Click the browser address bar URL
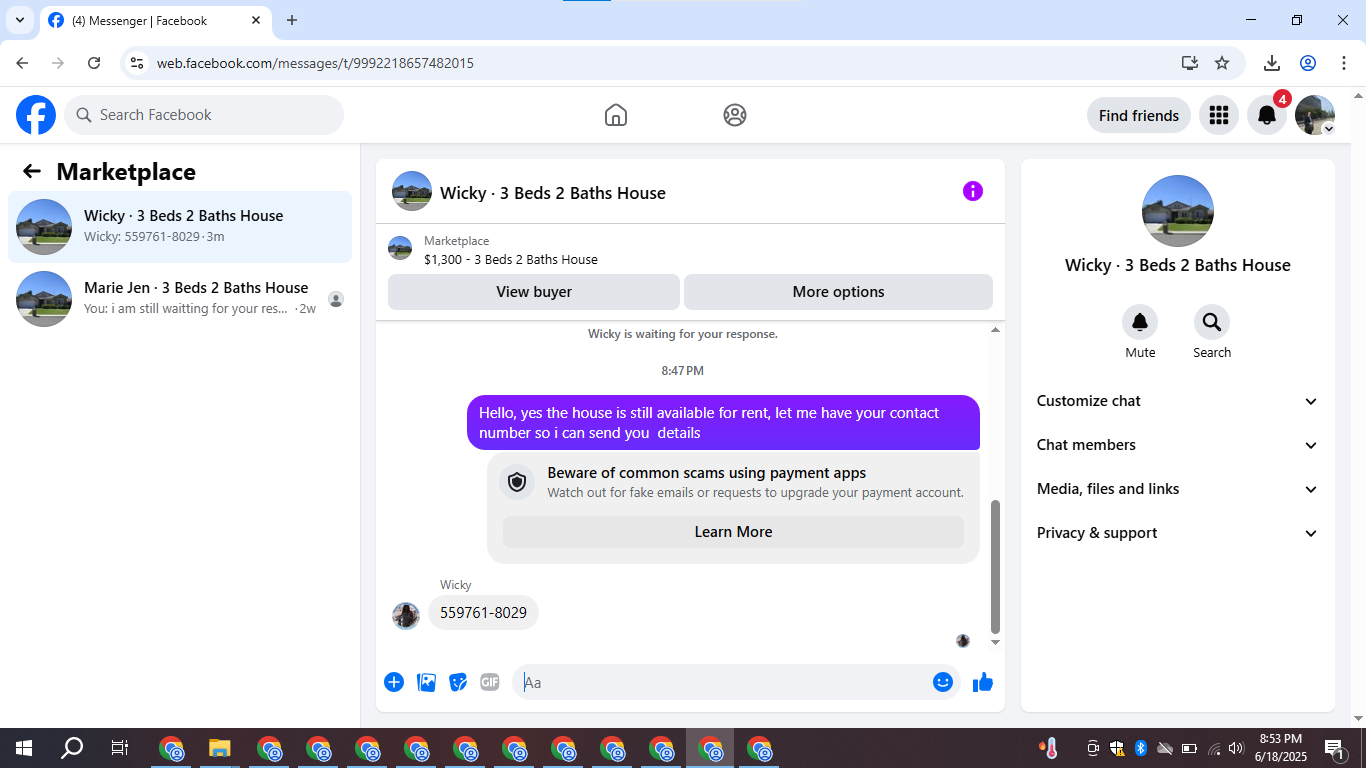The image size is (1366, 768). 315,63
